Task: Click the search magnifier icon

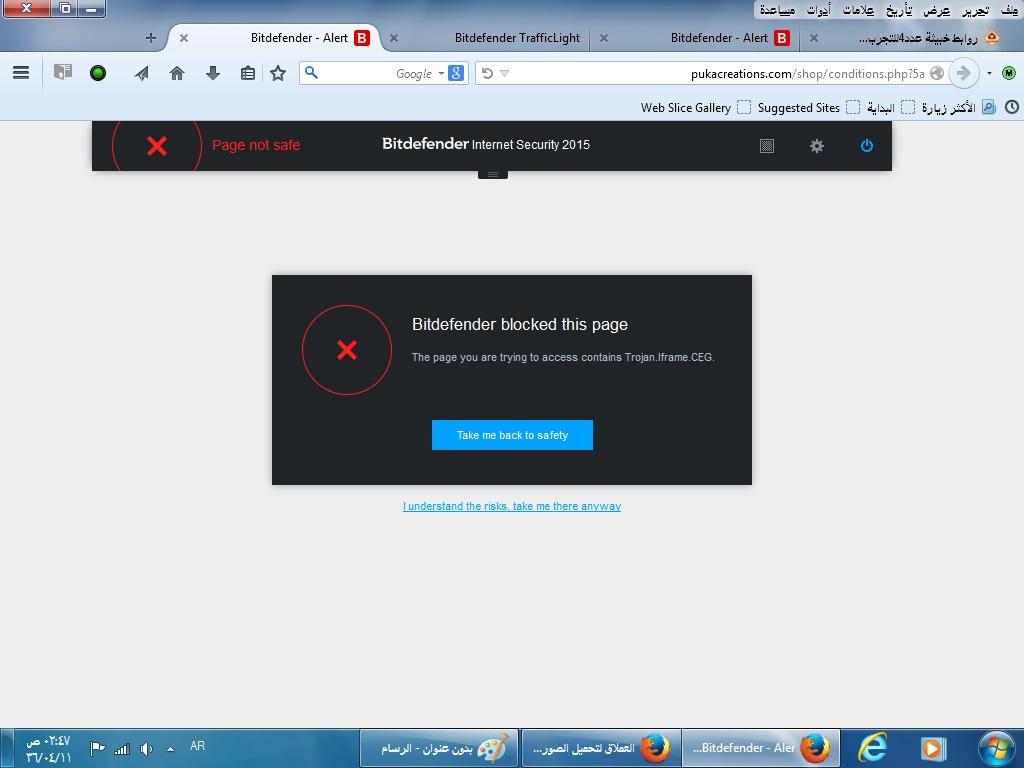Action: pyautogui.click(x=312, y=72)
